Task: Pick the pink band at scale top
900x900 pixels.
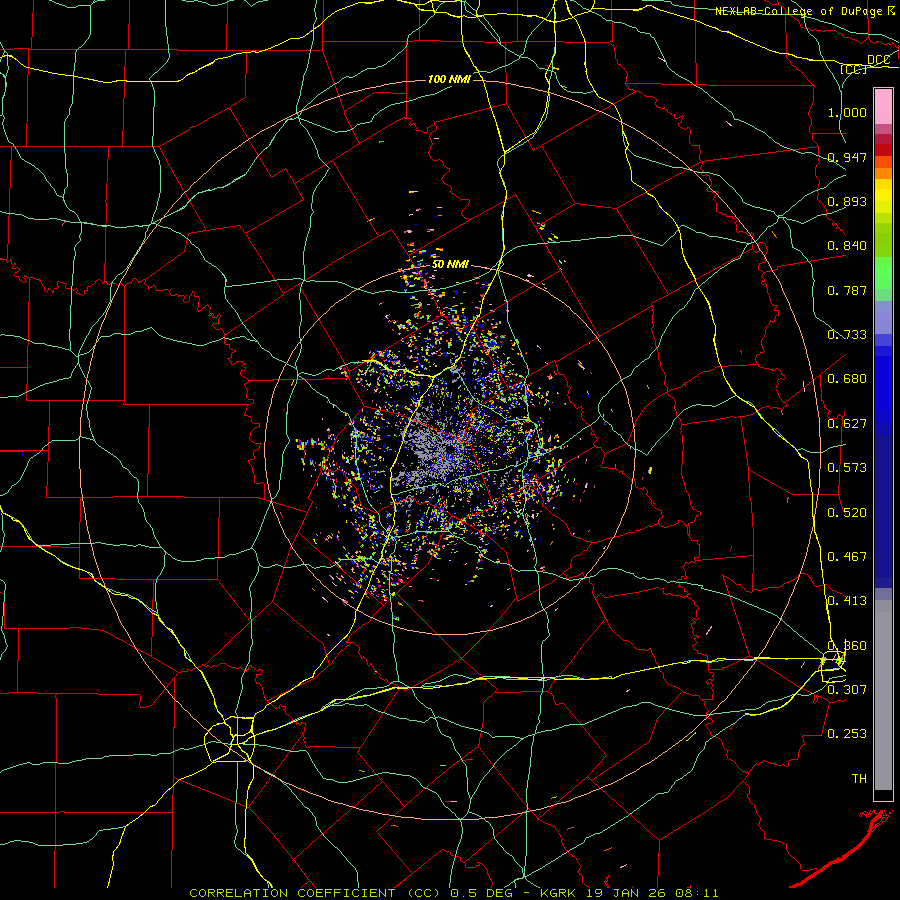Action: [883, 106]
